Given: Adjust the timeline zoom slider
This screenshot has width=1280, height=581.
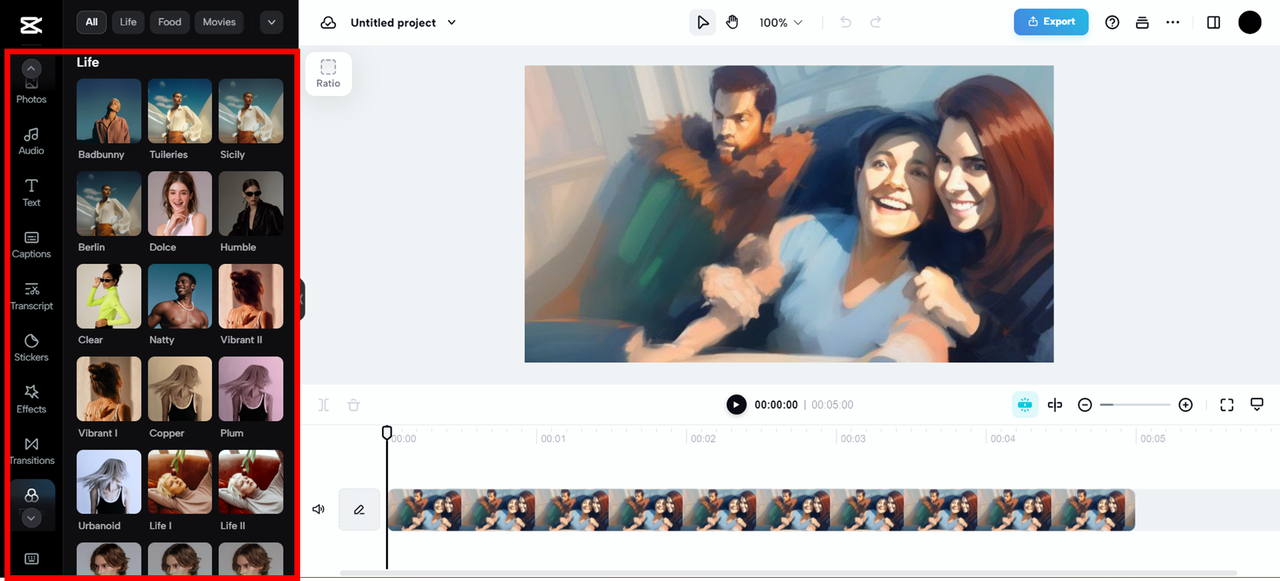Looking at the screenshot, I should coord(1135,405).
